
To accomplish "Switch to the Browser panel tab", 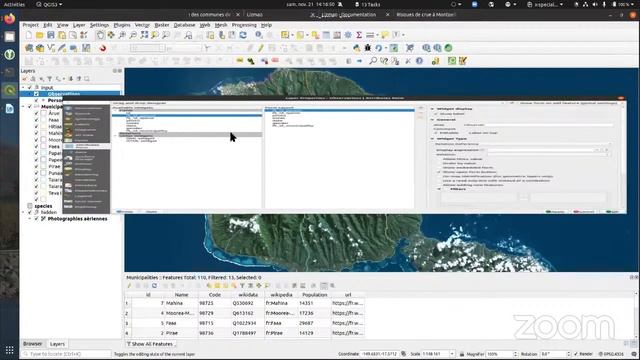I will click(32, 344).
